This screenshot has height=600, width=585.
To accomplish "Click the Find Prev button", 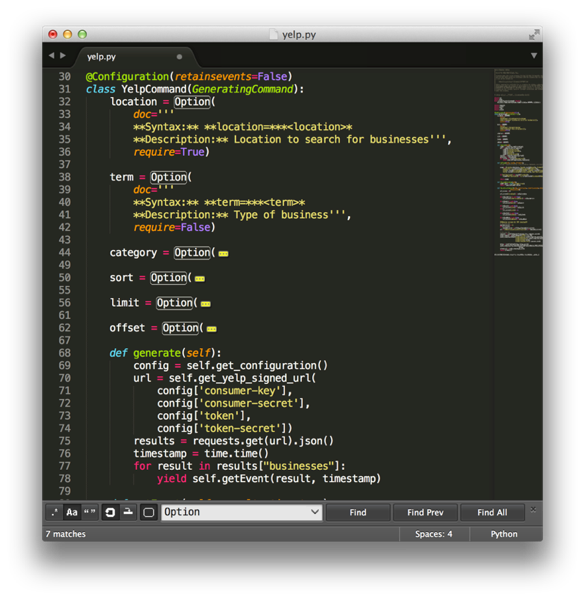I will tap(425, 512).
